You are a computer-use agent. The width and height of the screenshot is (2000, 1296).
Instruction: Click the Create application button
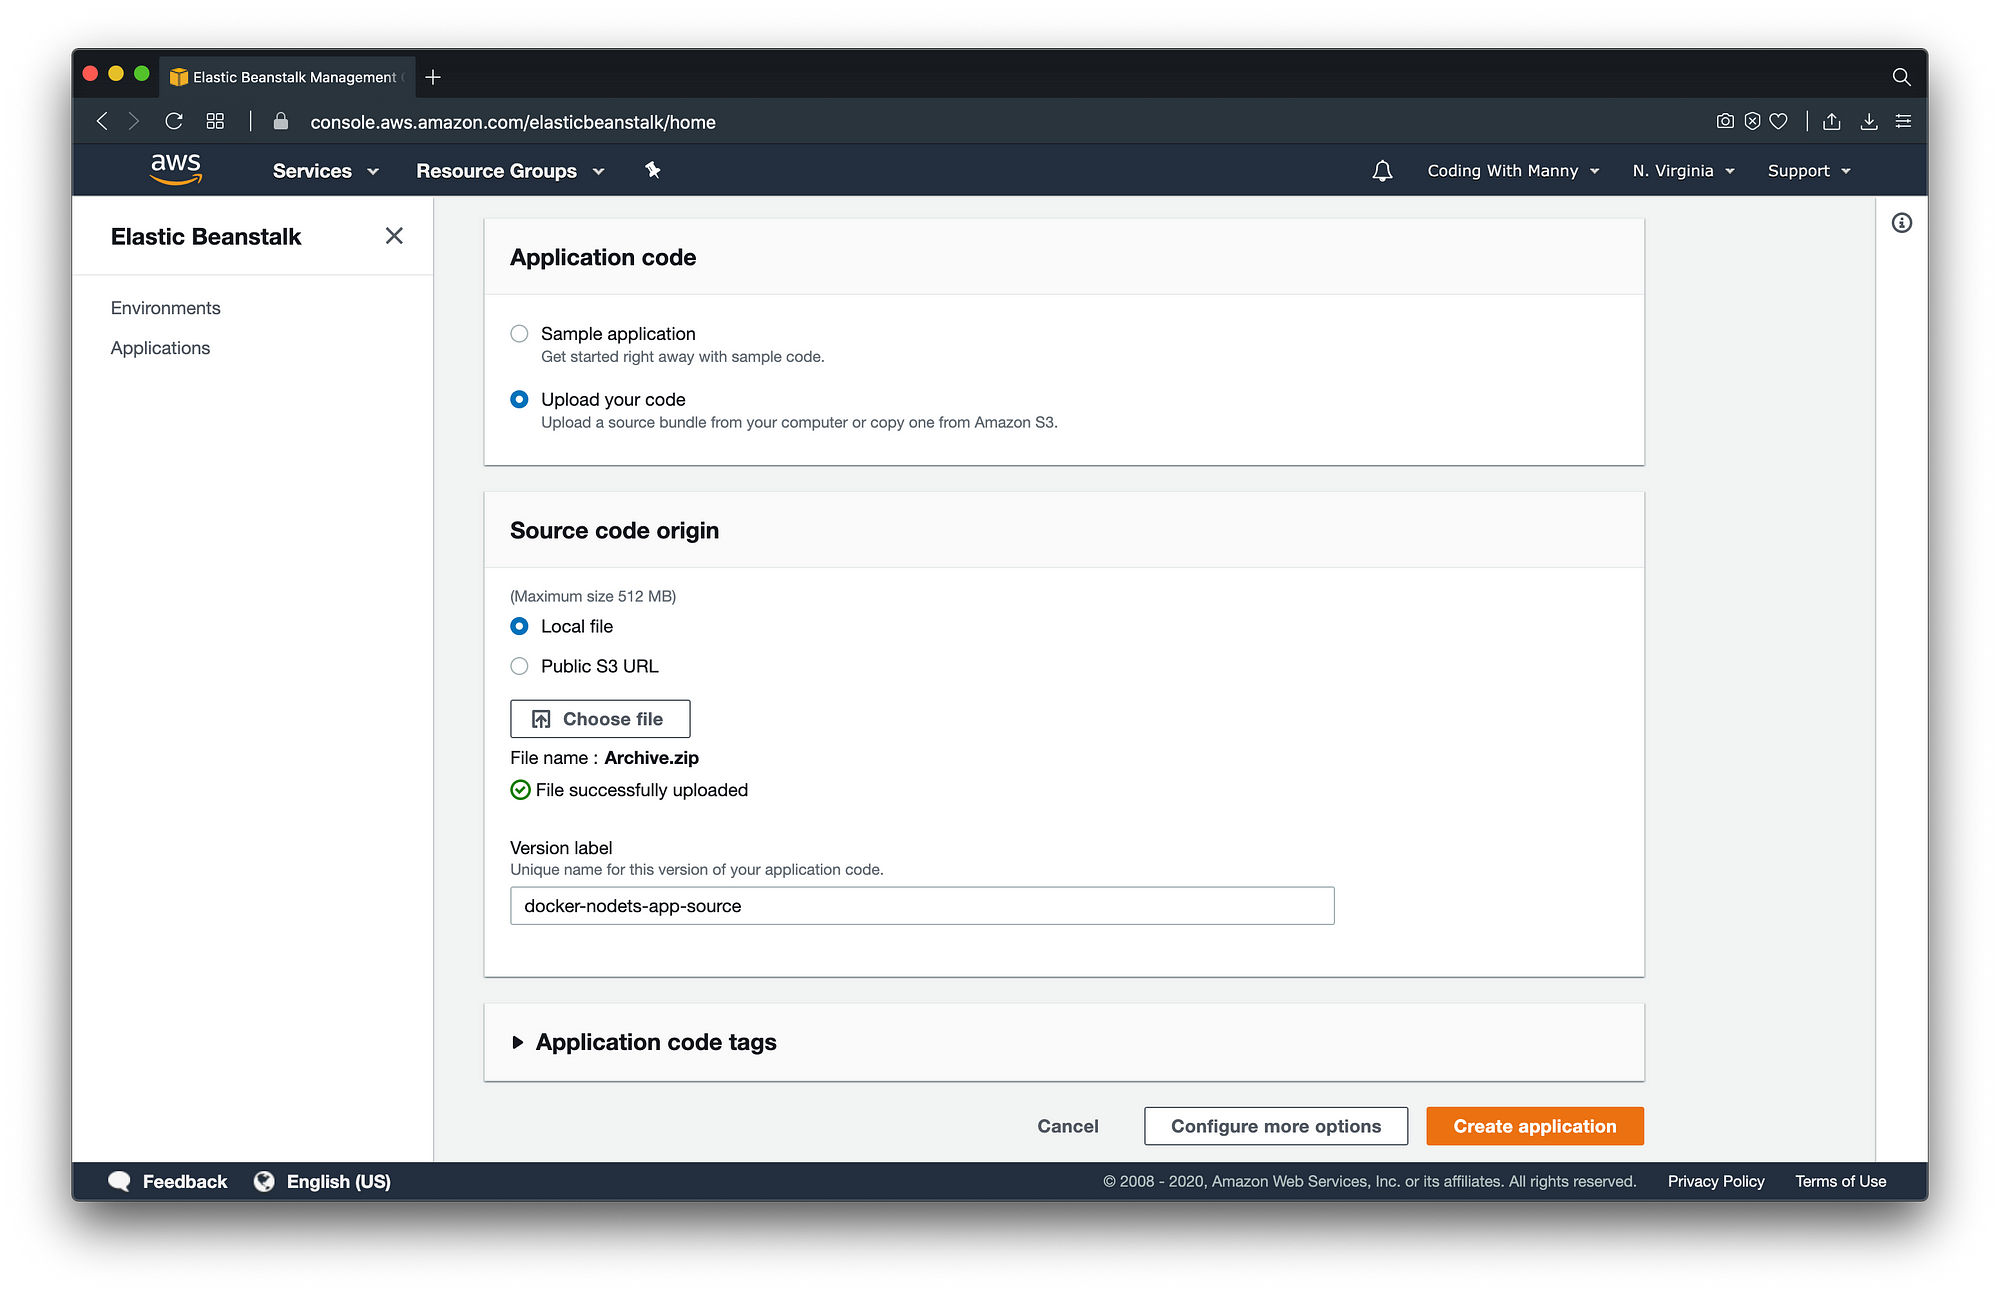tap(1535, 1126)
